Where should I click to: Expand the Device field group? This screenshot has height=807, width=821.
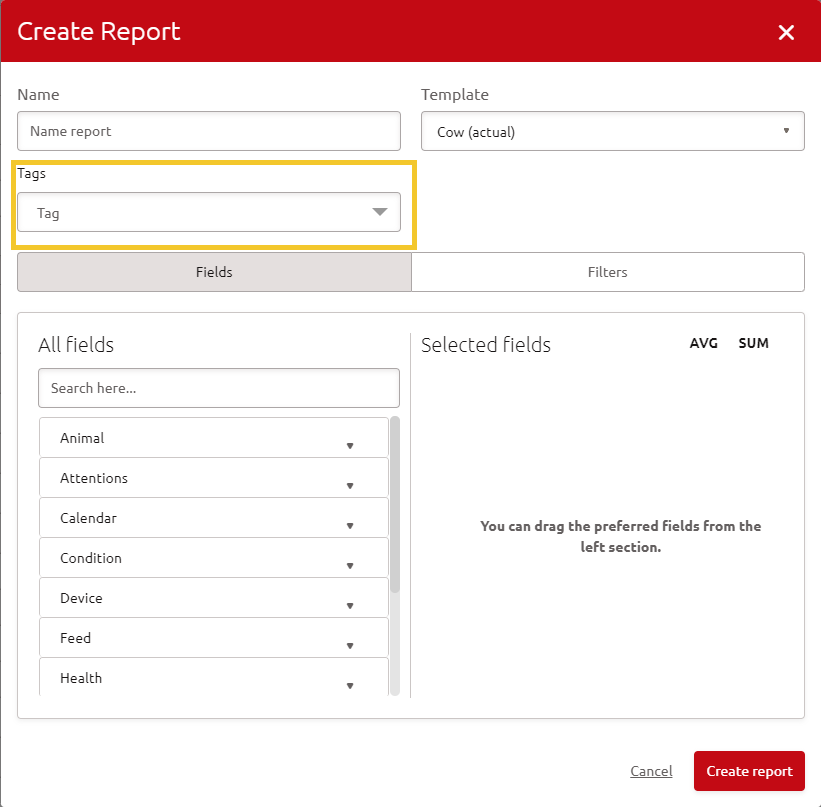[214, 598]
